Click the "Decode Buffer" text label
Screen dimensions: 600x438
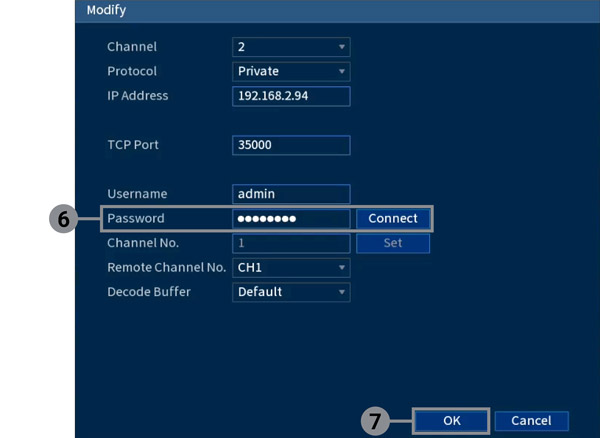tap(148, 292)
